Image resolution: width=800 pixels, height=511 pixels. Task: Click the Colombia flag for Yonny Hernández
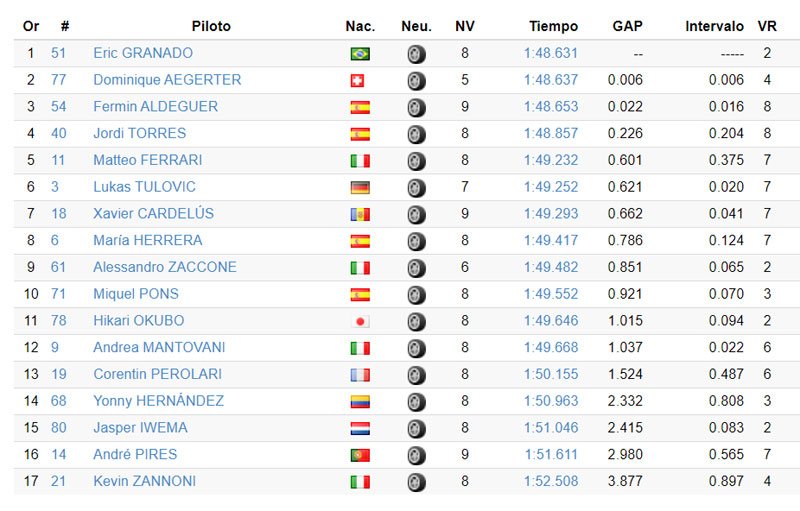coord(359,402)
